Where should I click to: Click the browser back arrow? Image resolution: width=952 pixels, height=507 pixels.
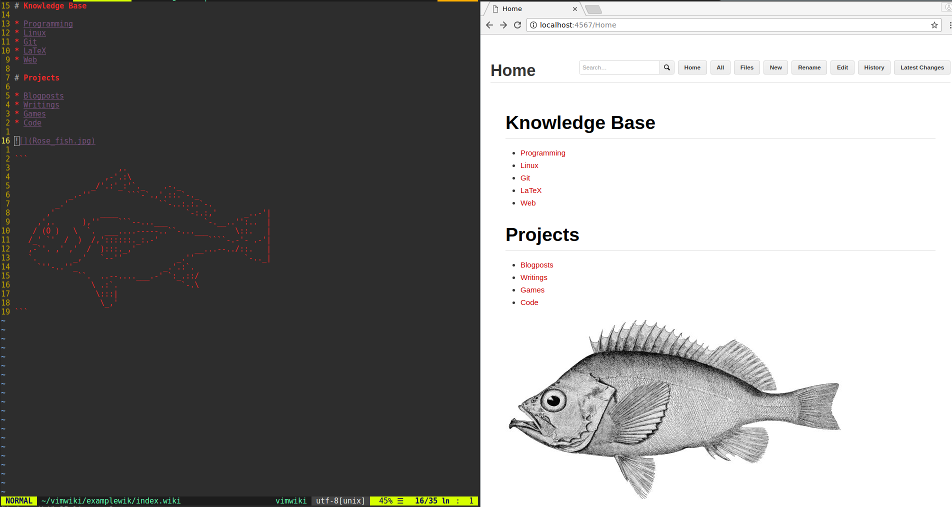click(489, 25)
